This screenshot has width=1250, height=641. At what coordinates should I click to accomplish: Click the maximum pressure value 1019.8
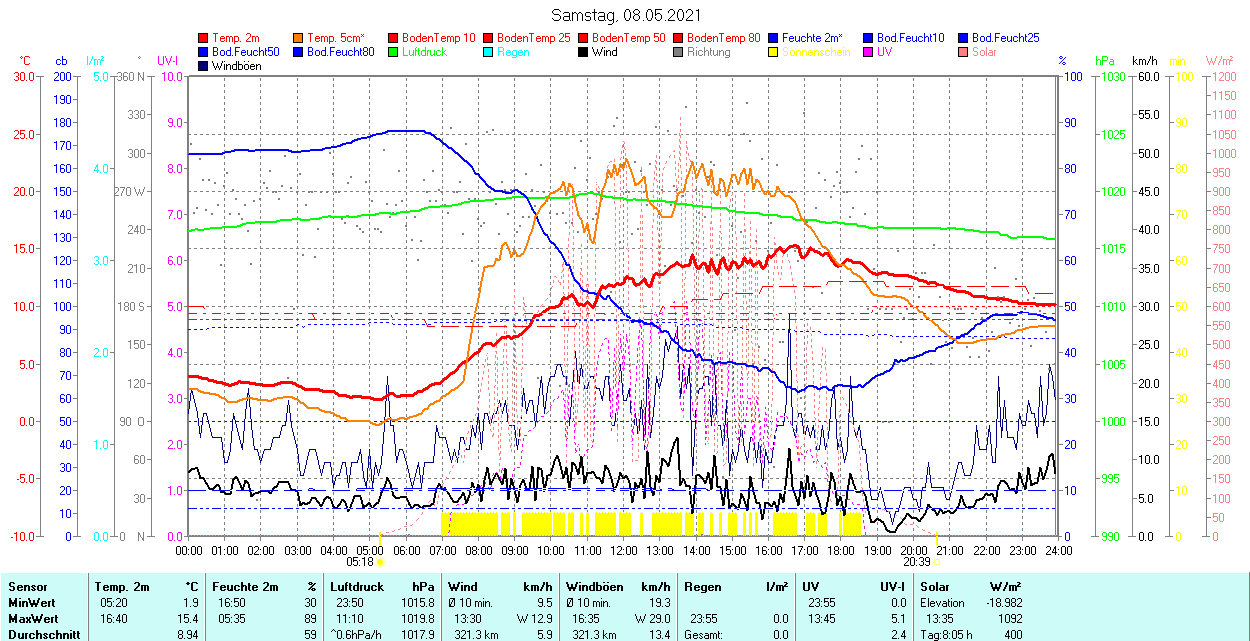click(x=416, y=619)
